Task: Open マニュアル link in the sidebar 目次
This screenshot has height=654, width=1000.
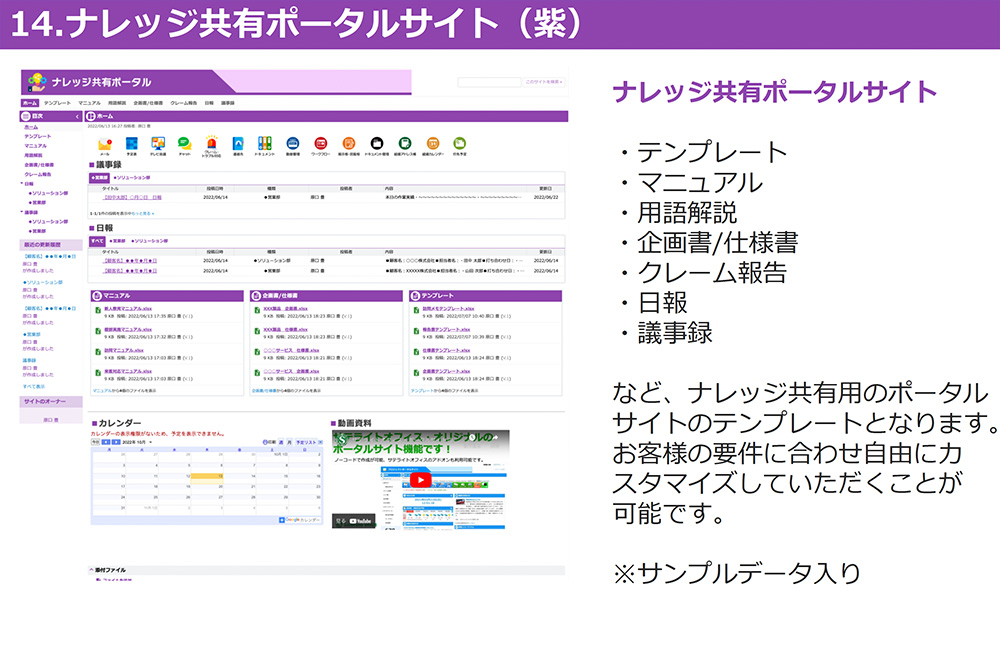Action: 36,146
